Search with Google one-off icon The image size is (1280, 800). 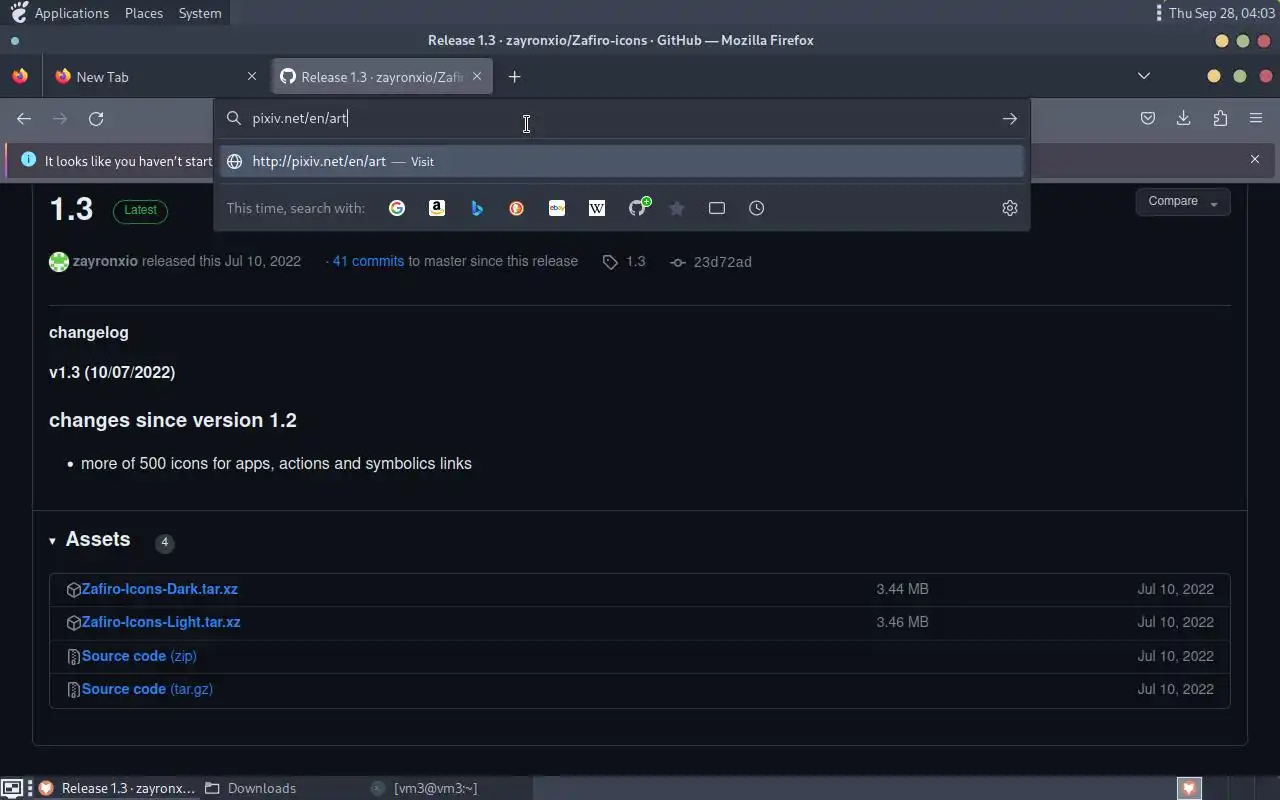click(397, 208)
